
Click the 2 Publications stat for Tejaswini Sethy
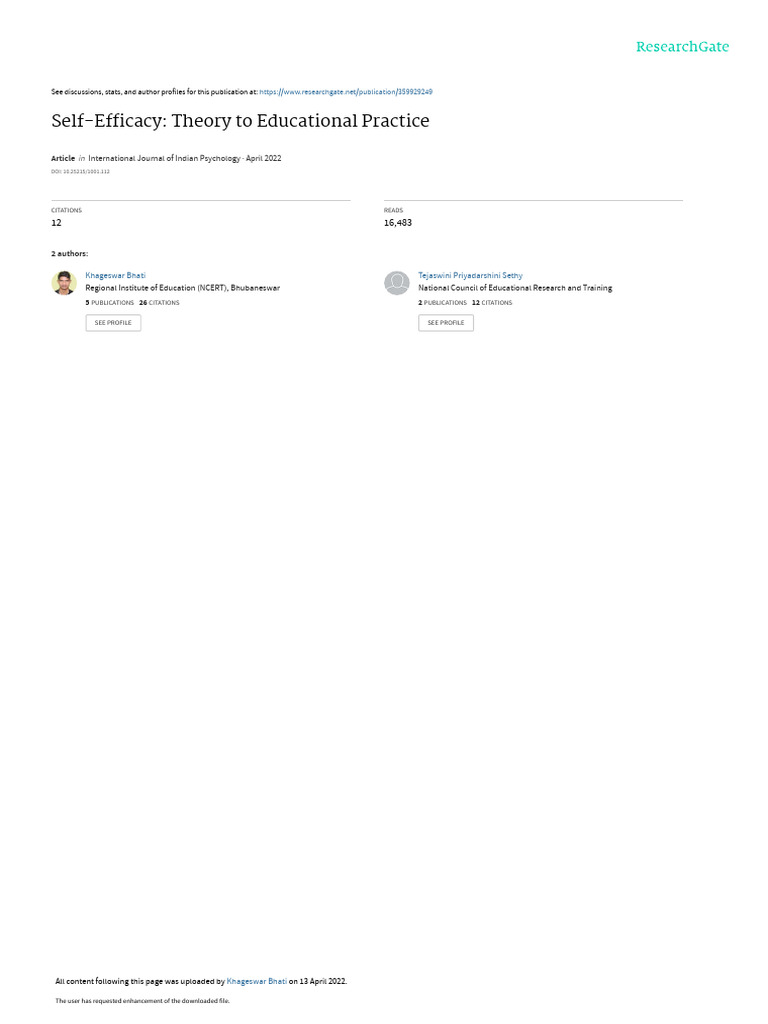(443, 303)
